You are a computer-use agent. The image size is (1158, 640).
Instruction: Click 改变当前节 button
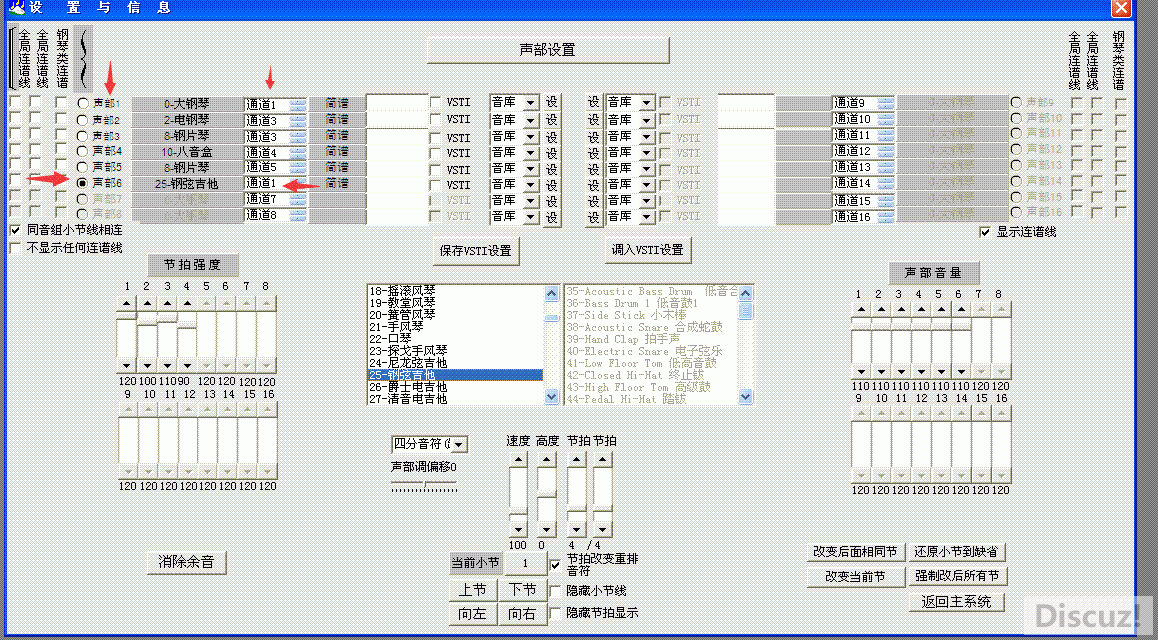[x=855, y=577]
